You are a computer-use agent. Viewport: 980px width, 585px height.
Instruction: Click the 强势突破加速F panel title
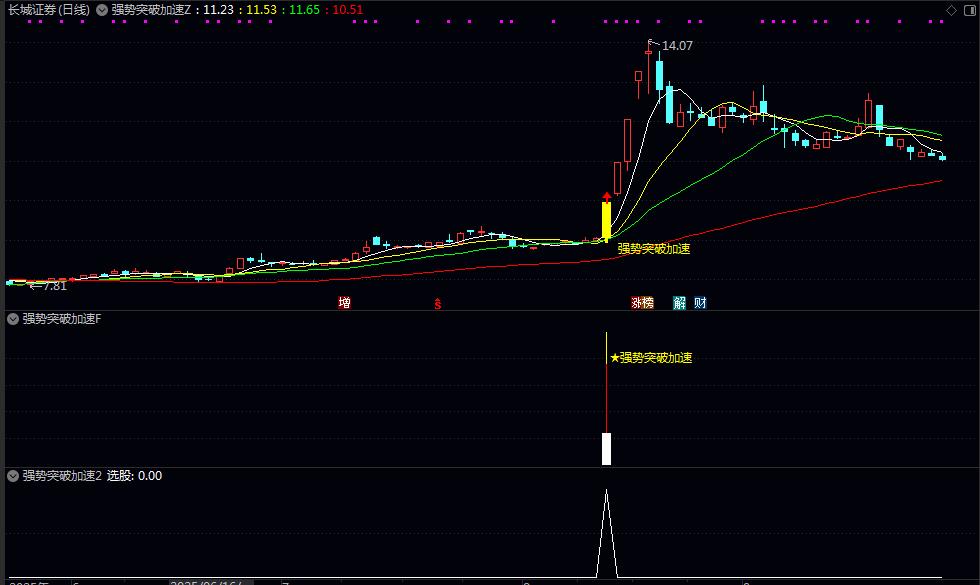pos(62,319)
